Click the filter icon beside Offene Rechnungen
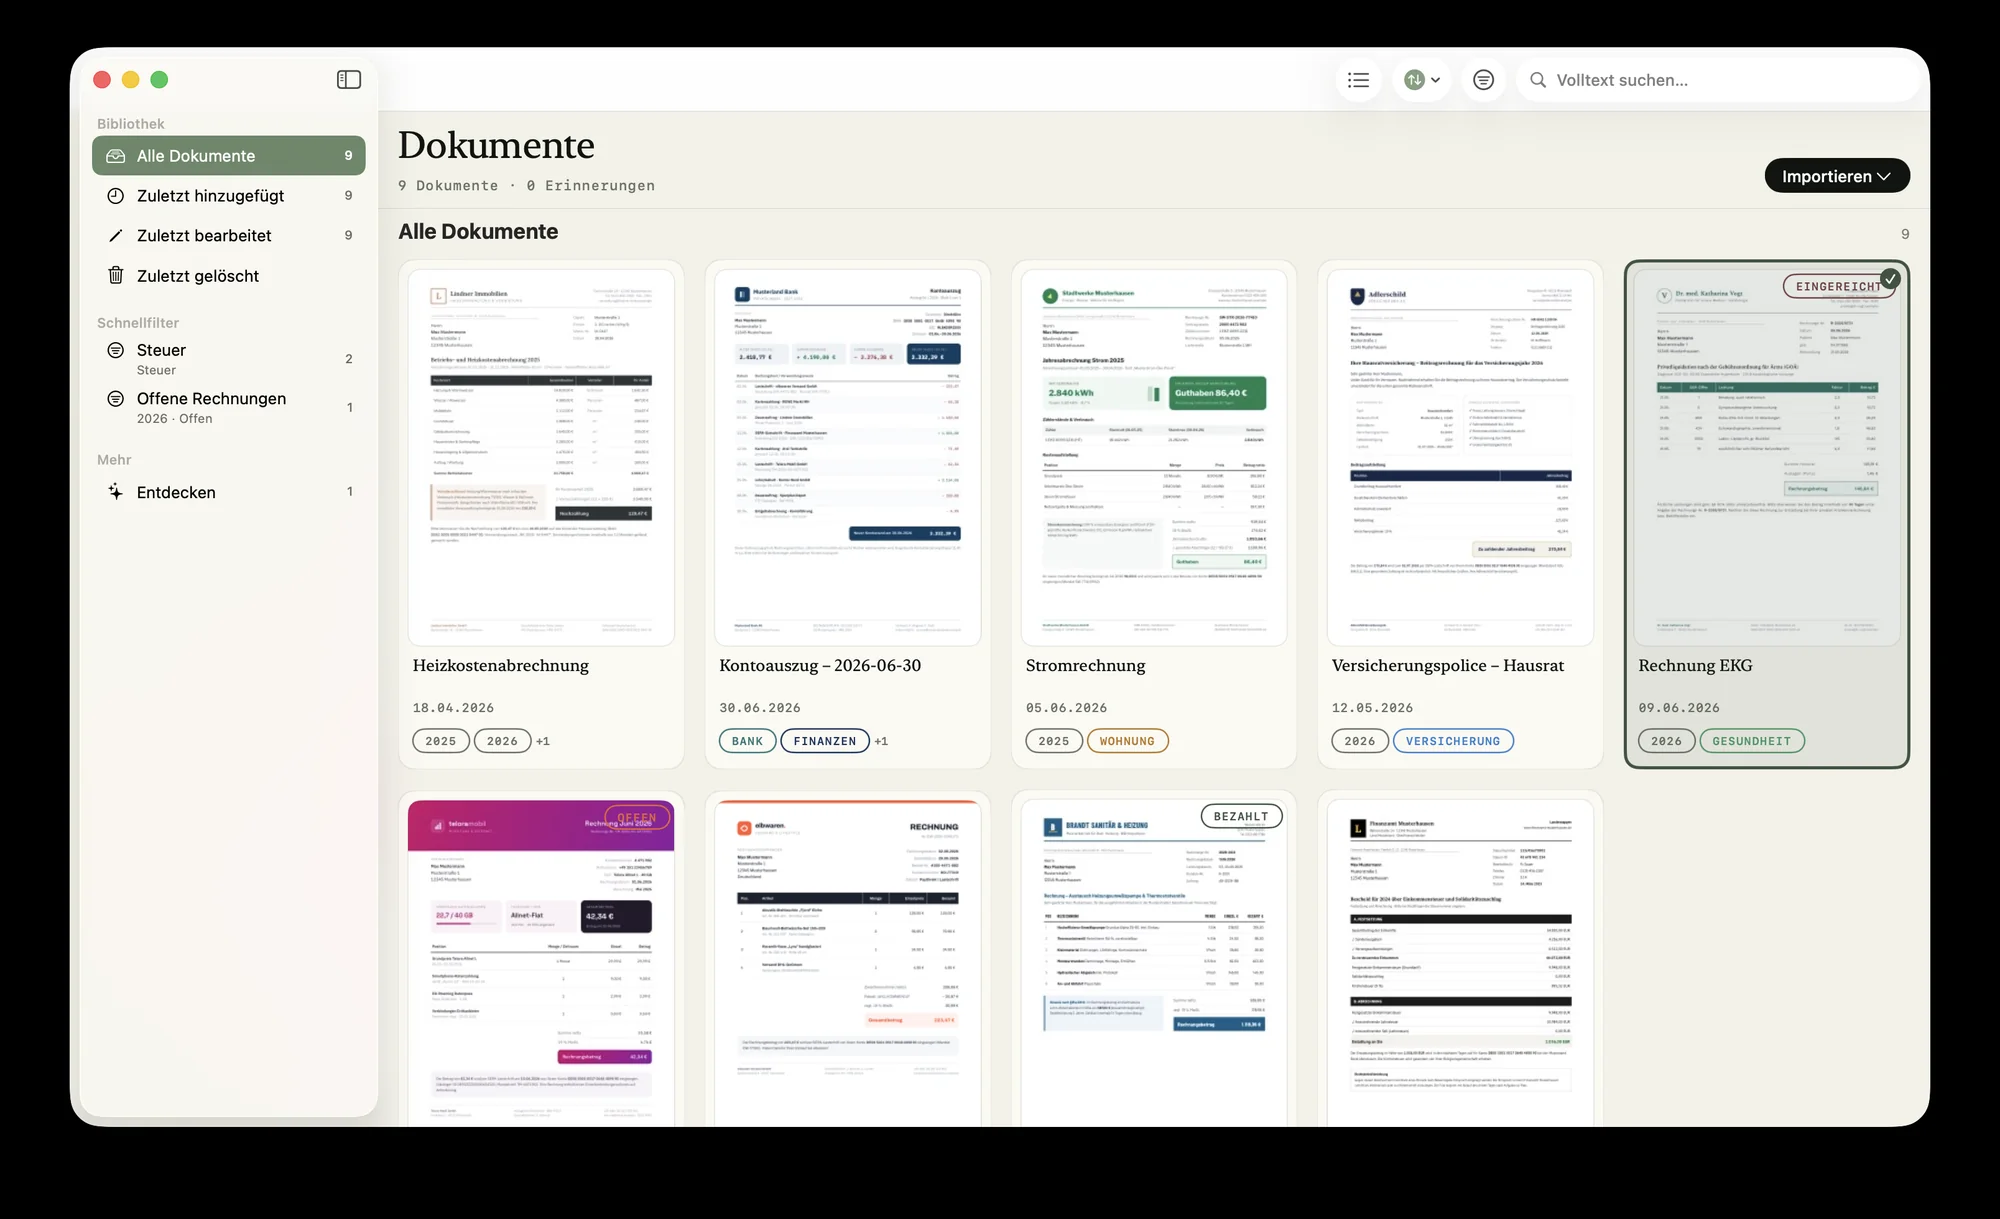 point(116,399)
